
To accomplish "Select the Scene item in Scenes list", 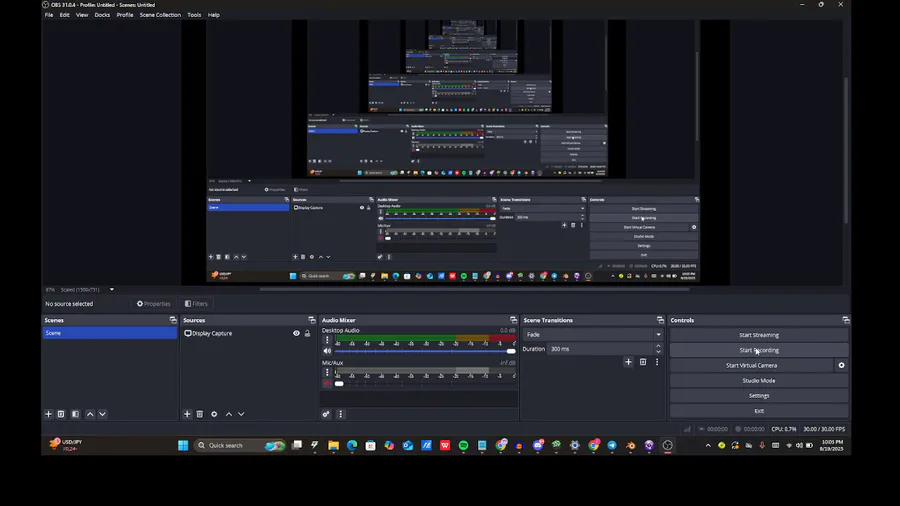I will [x=109, y=333].
